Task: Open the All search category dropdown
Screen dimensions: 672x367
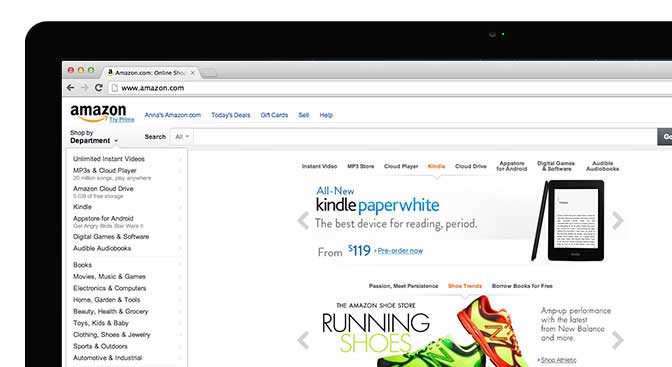Action: click(x=182, y=136)
